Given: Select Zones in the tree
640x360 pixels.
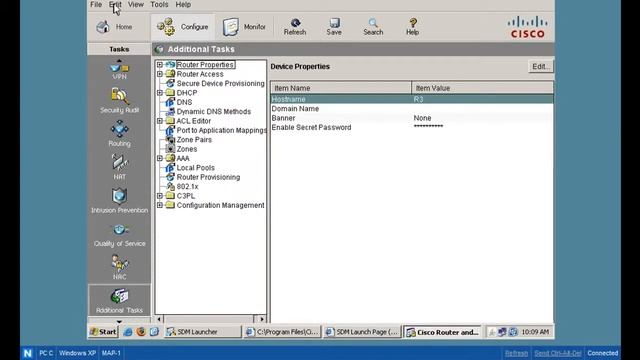Looking at the screenshot, I should click(x=187, y=149).
